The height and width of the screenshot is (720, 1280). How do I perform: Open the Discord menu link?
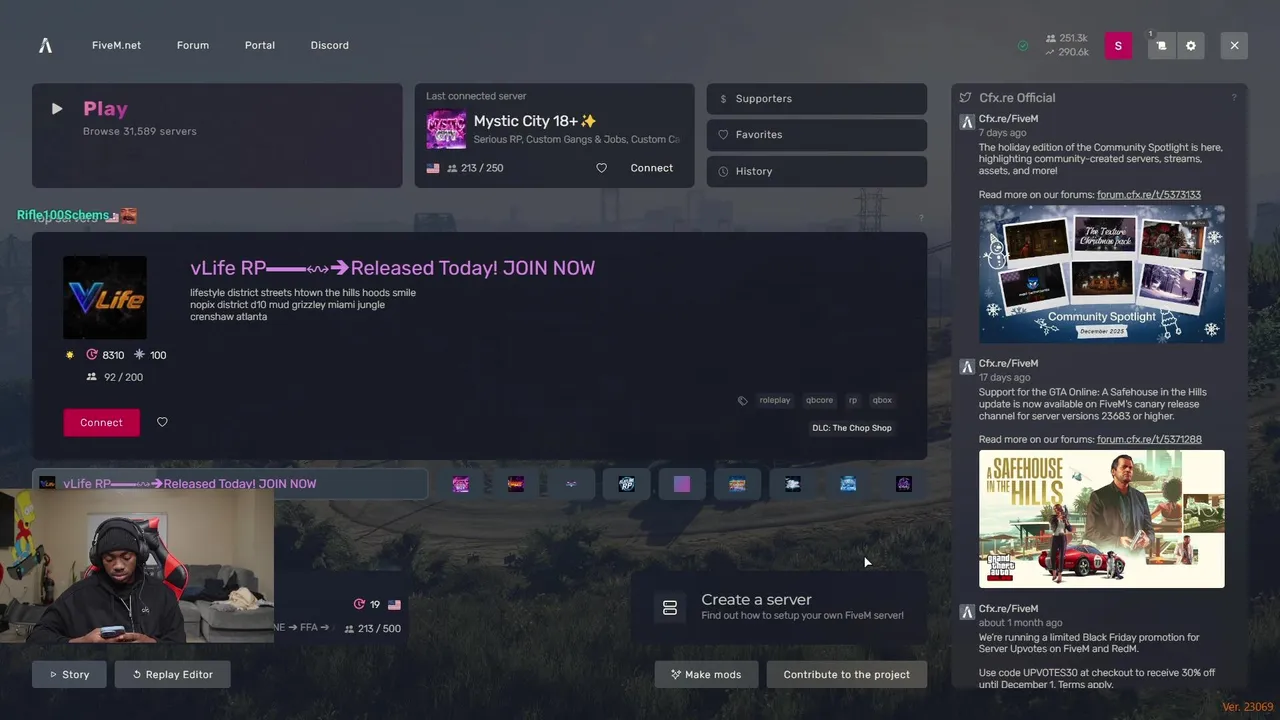click(x=330, y=45)
